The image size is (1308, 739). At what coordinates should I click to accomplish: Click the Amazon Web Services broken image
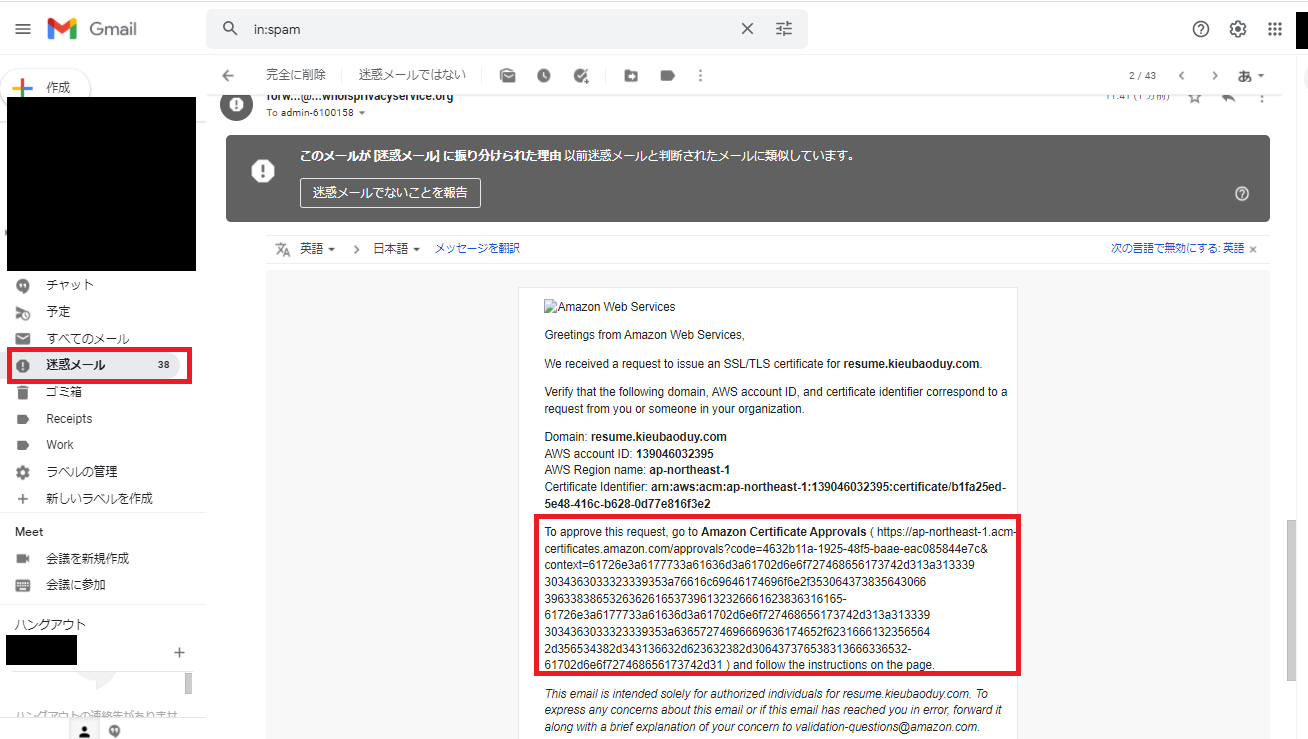tap(610, 307)
